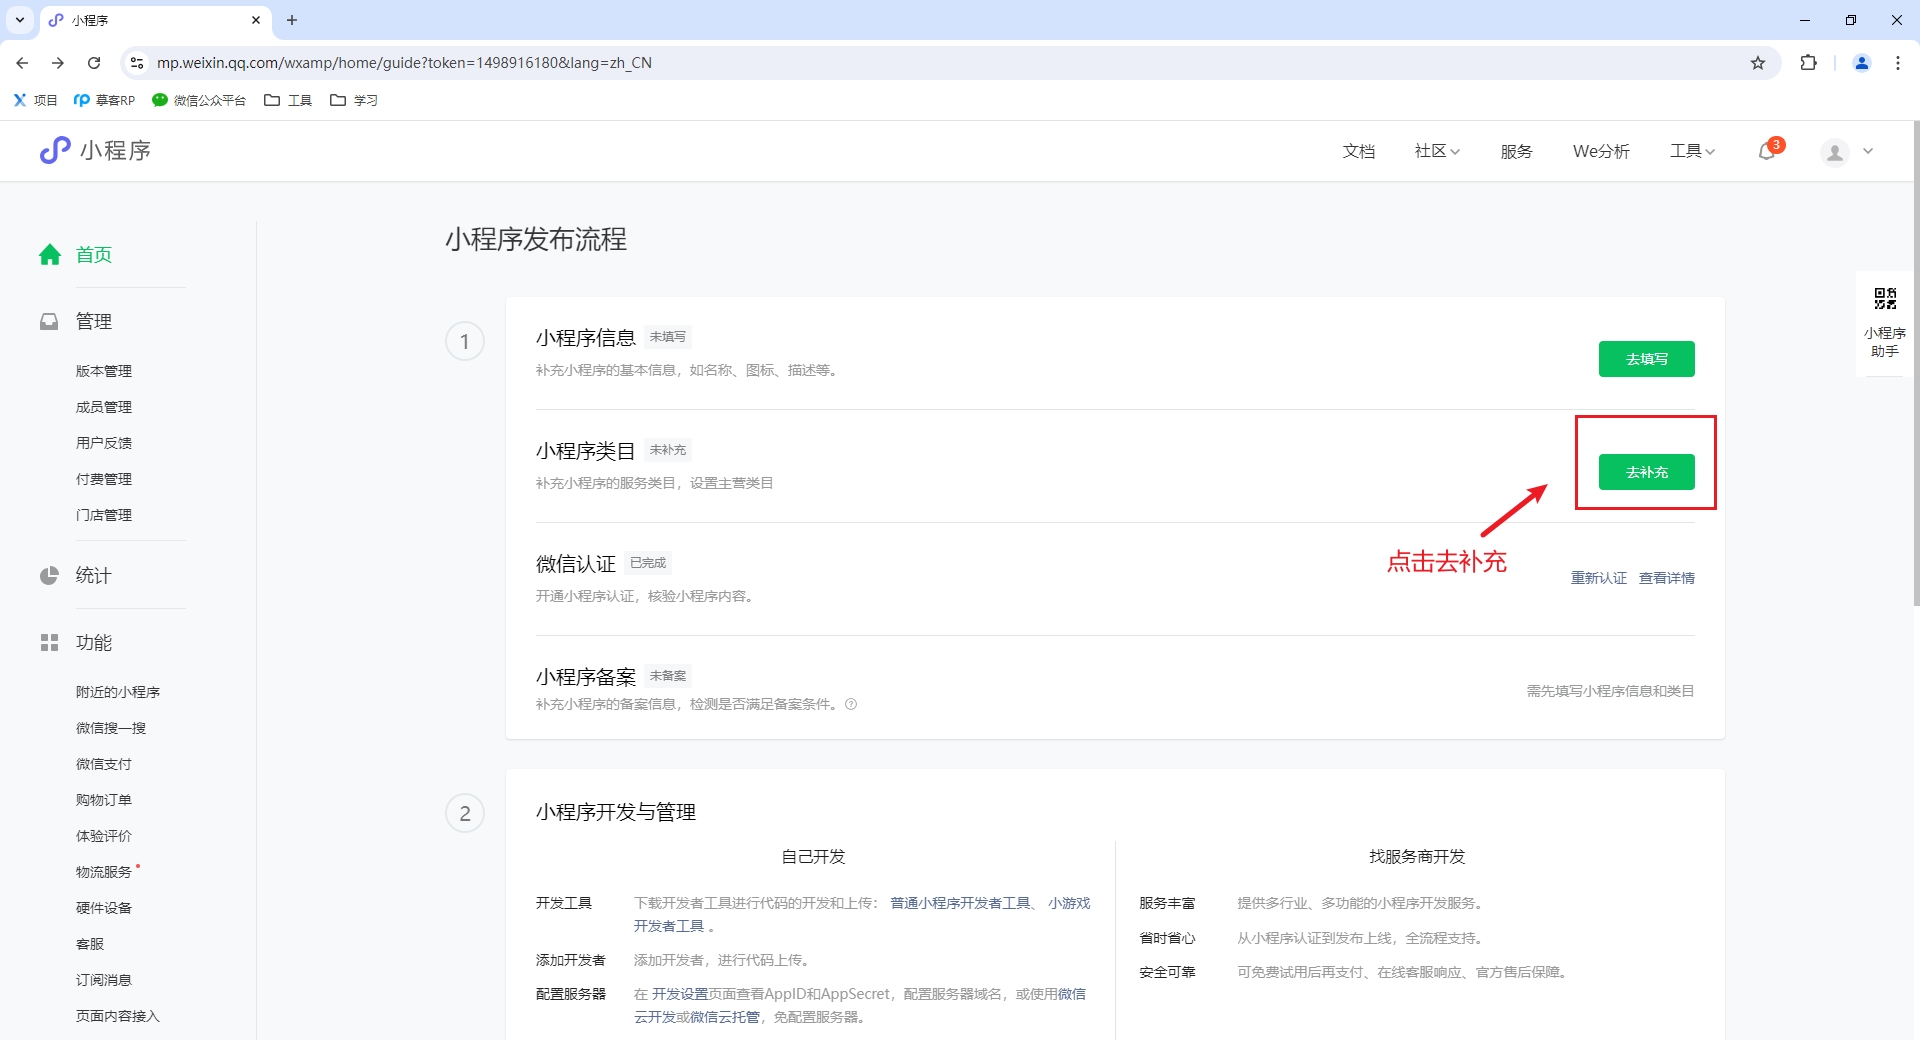This screenshot has width=1920, height=1040.
Task: Bookmark this page with the star icon
Action: pos(1758,63)
